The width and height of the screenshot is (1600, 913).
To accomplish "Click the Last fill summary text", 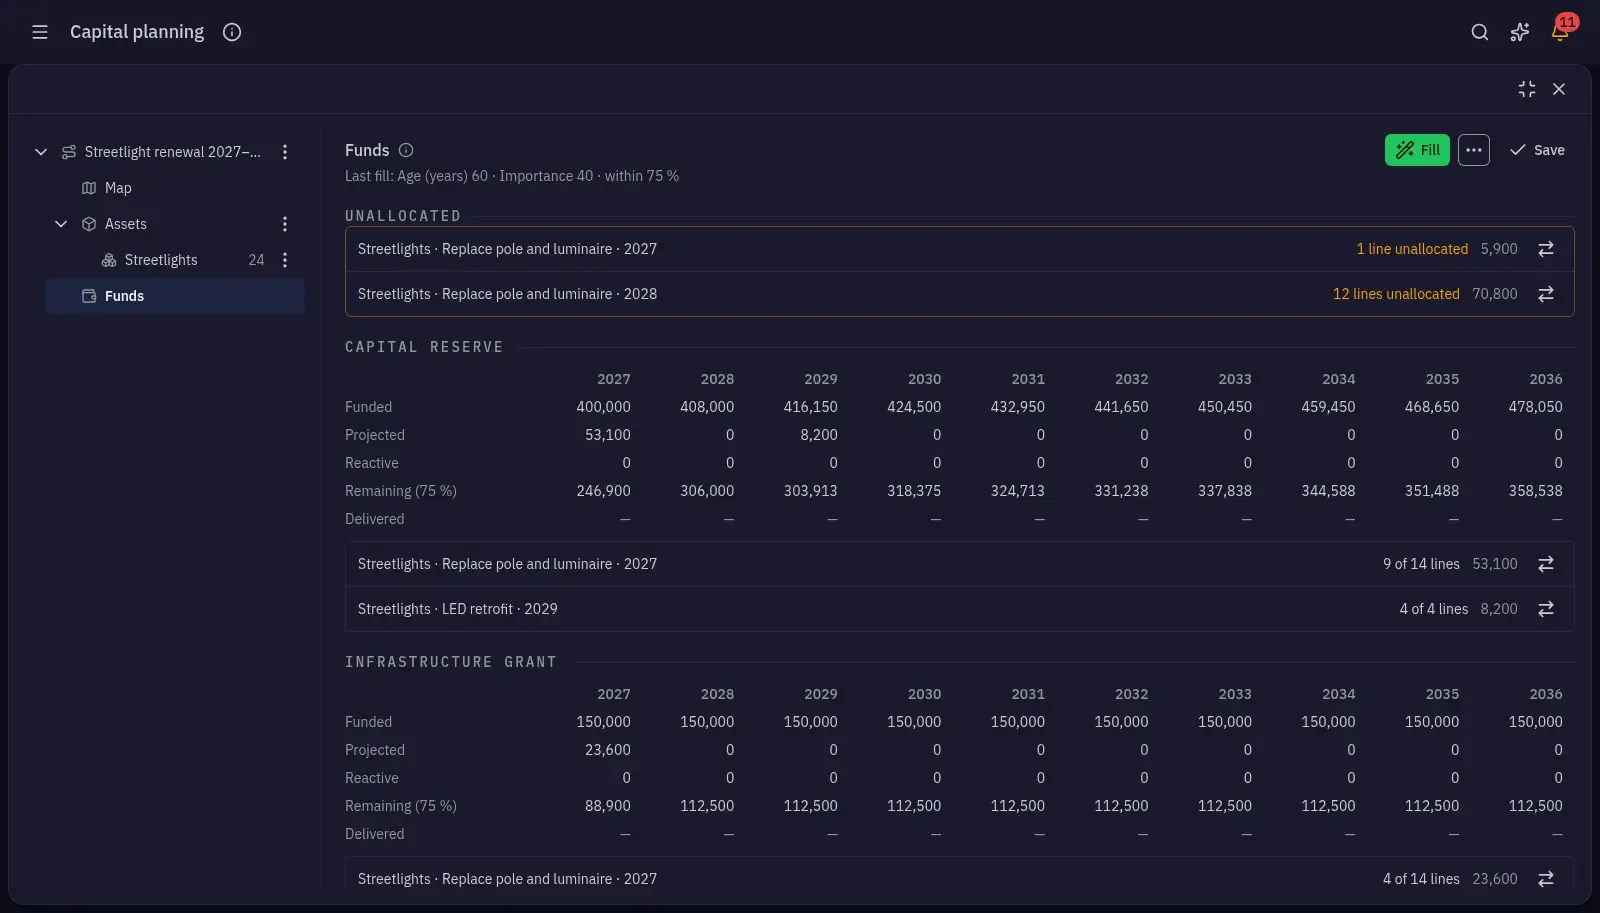I will click(512, 176).
